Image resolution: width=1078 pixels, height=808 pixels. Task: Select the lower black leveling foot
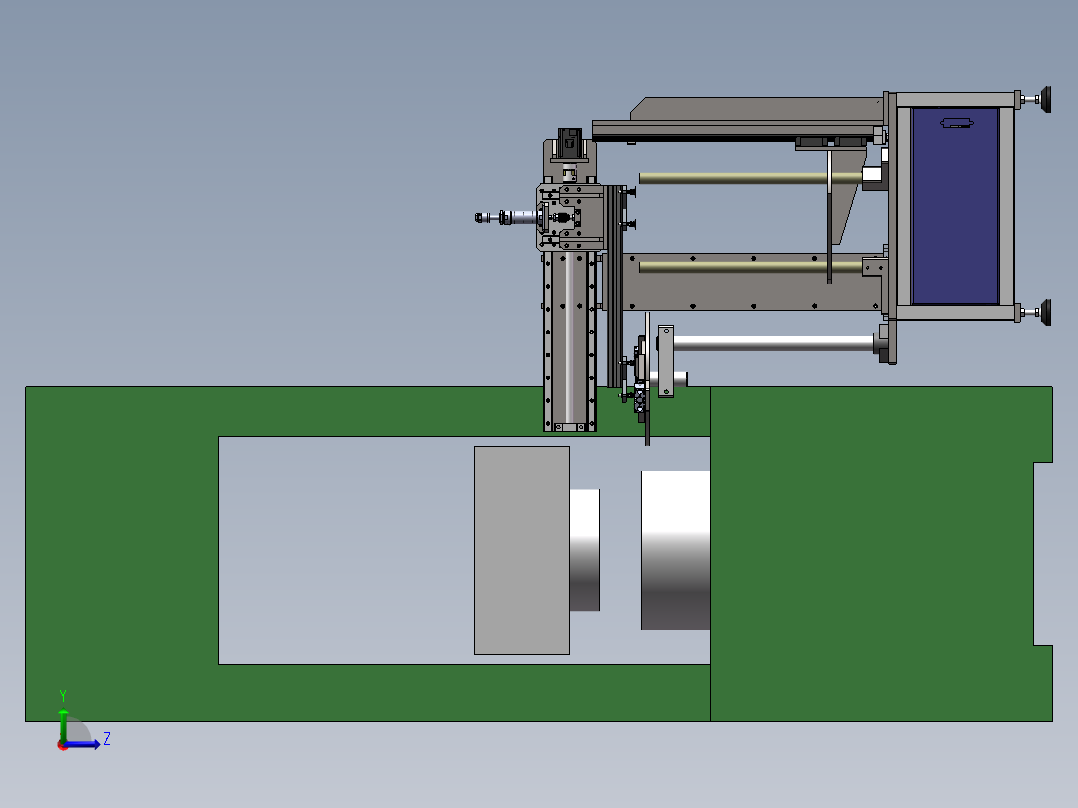click(1046, 313)
